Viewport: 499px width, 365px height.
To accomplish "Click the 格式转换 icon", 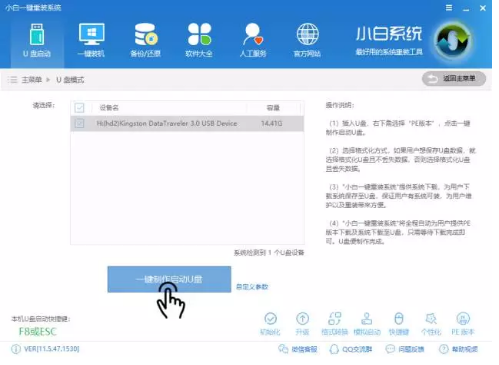I will [334, 319].
